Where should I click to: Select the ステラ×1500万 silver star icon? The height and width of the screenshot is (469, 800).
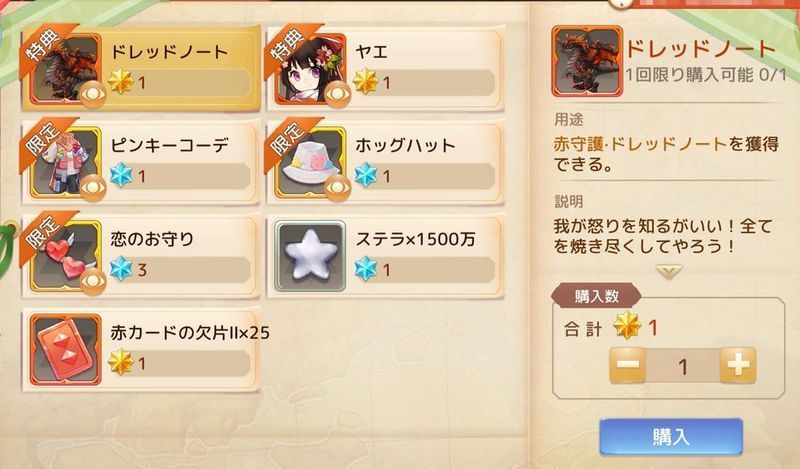[x=310, y=256]
